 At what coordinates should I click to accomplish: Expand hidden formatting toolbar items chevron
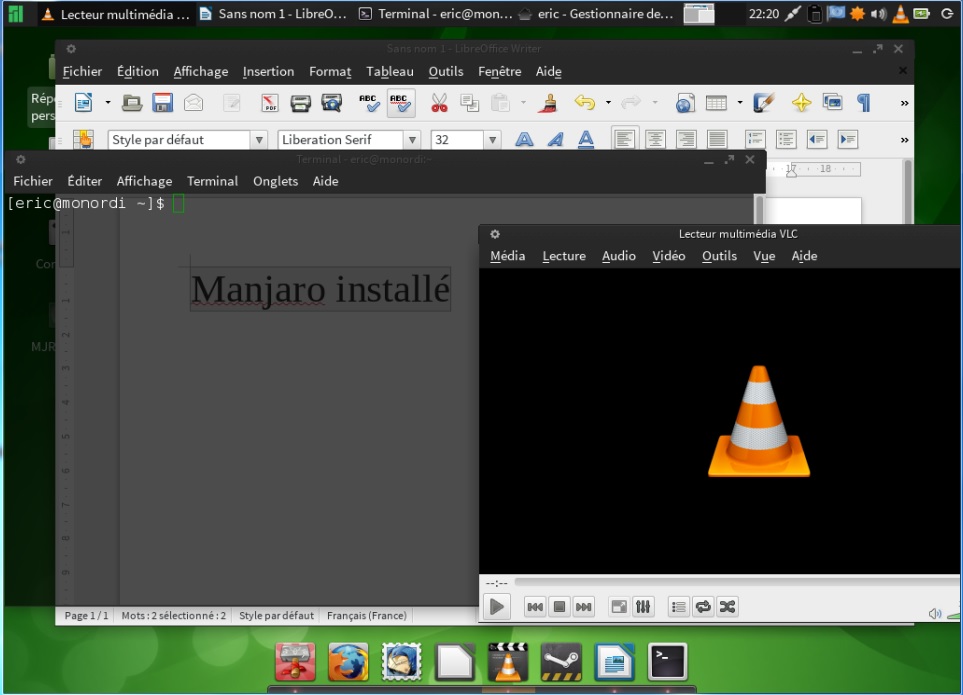904,140
